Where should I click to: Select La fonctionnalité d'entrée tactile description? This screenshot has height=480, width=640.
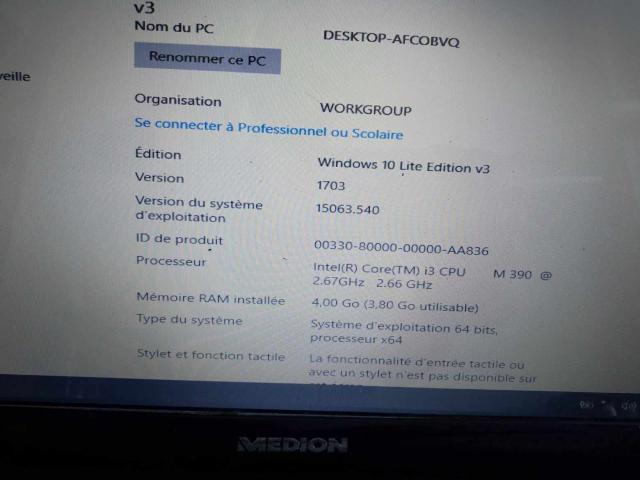[422, 370]
